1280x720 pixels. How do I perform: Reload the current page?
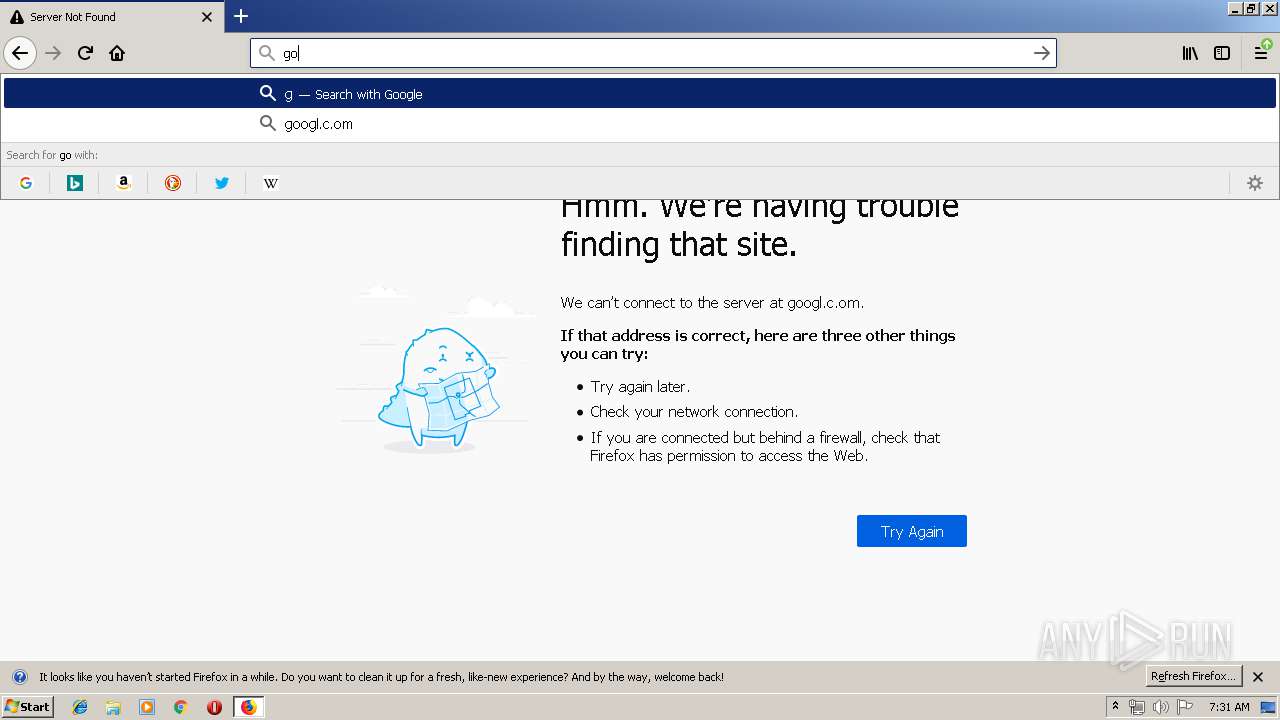coord(85,53)
